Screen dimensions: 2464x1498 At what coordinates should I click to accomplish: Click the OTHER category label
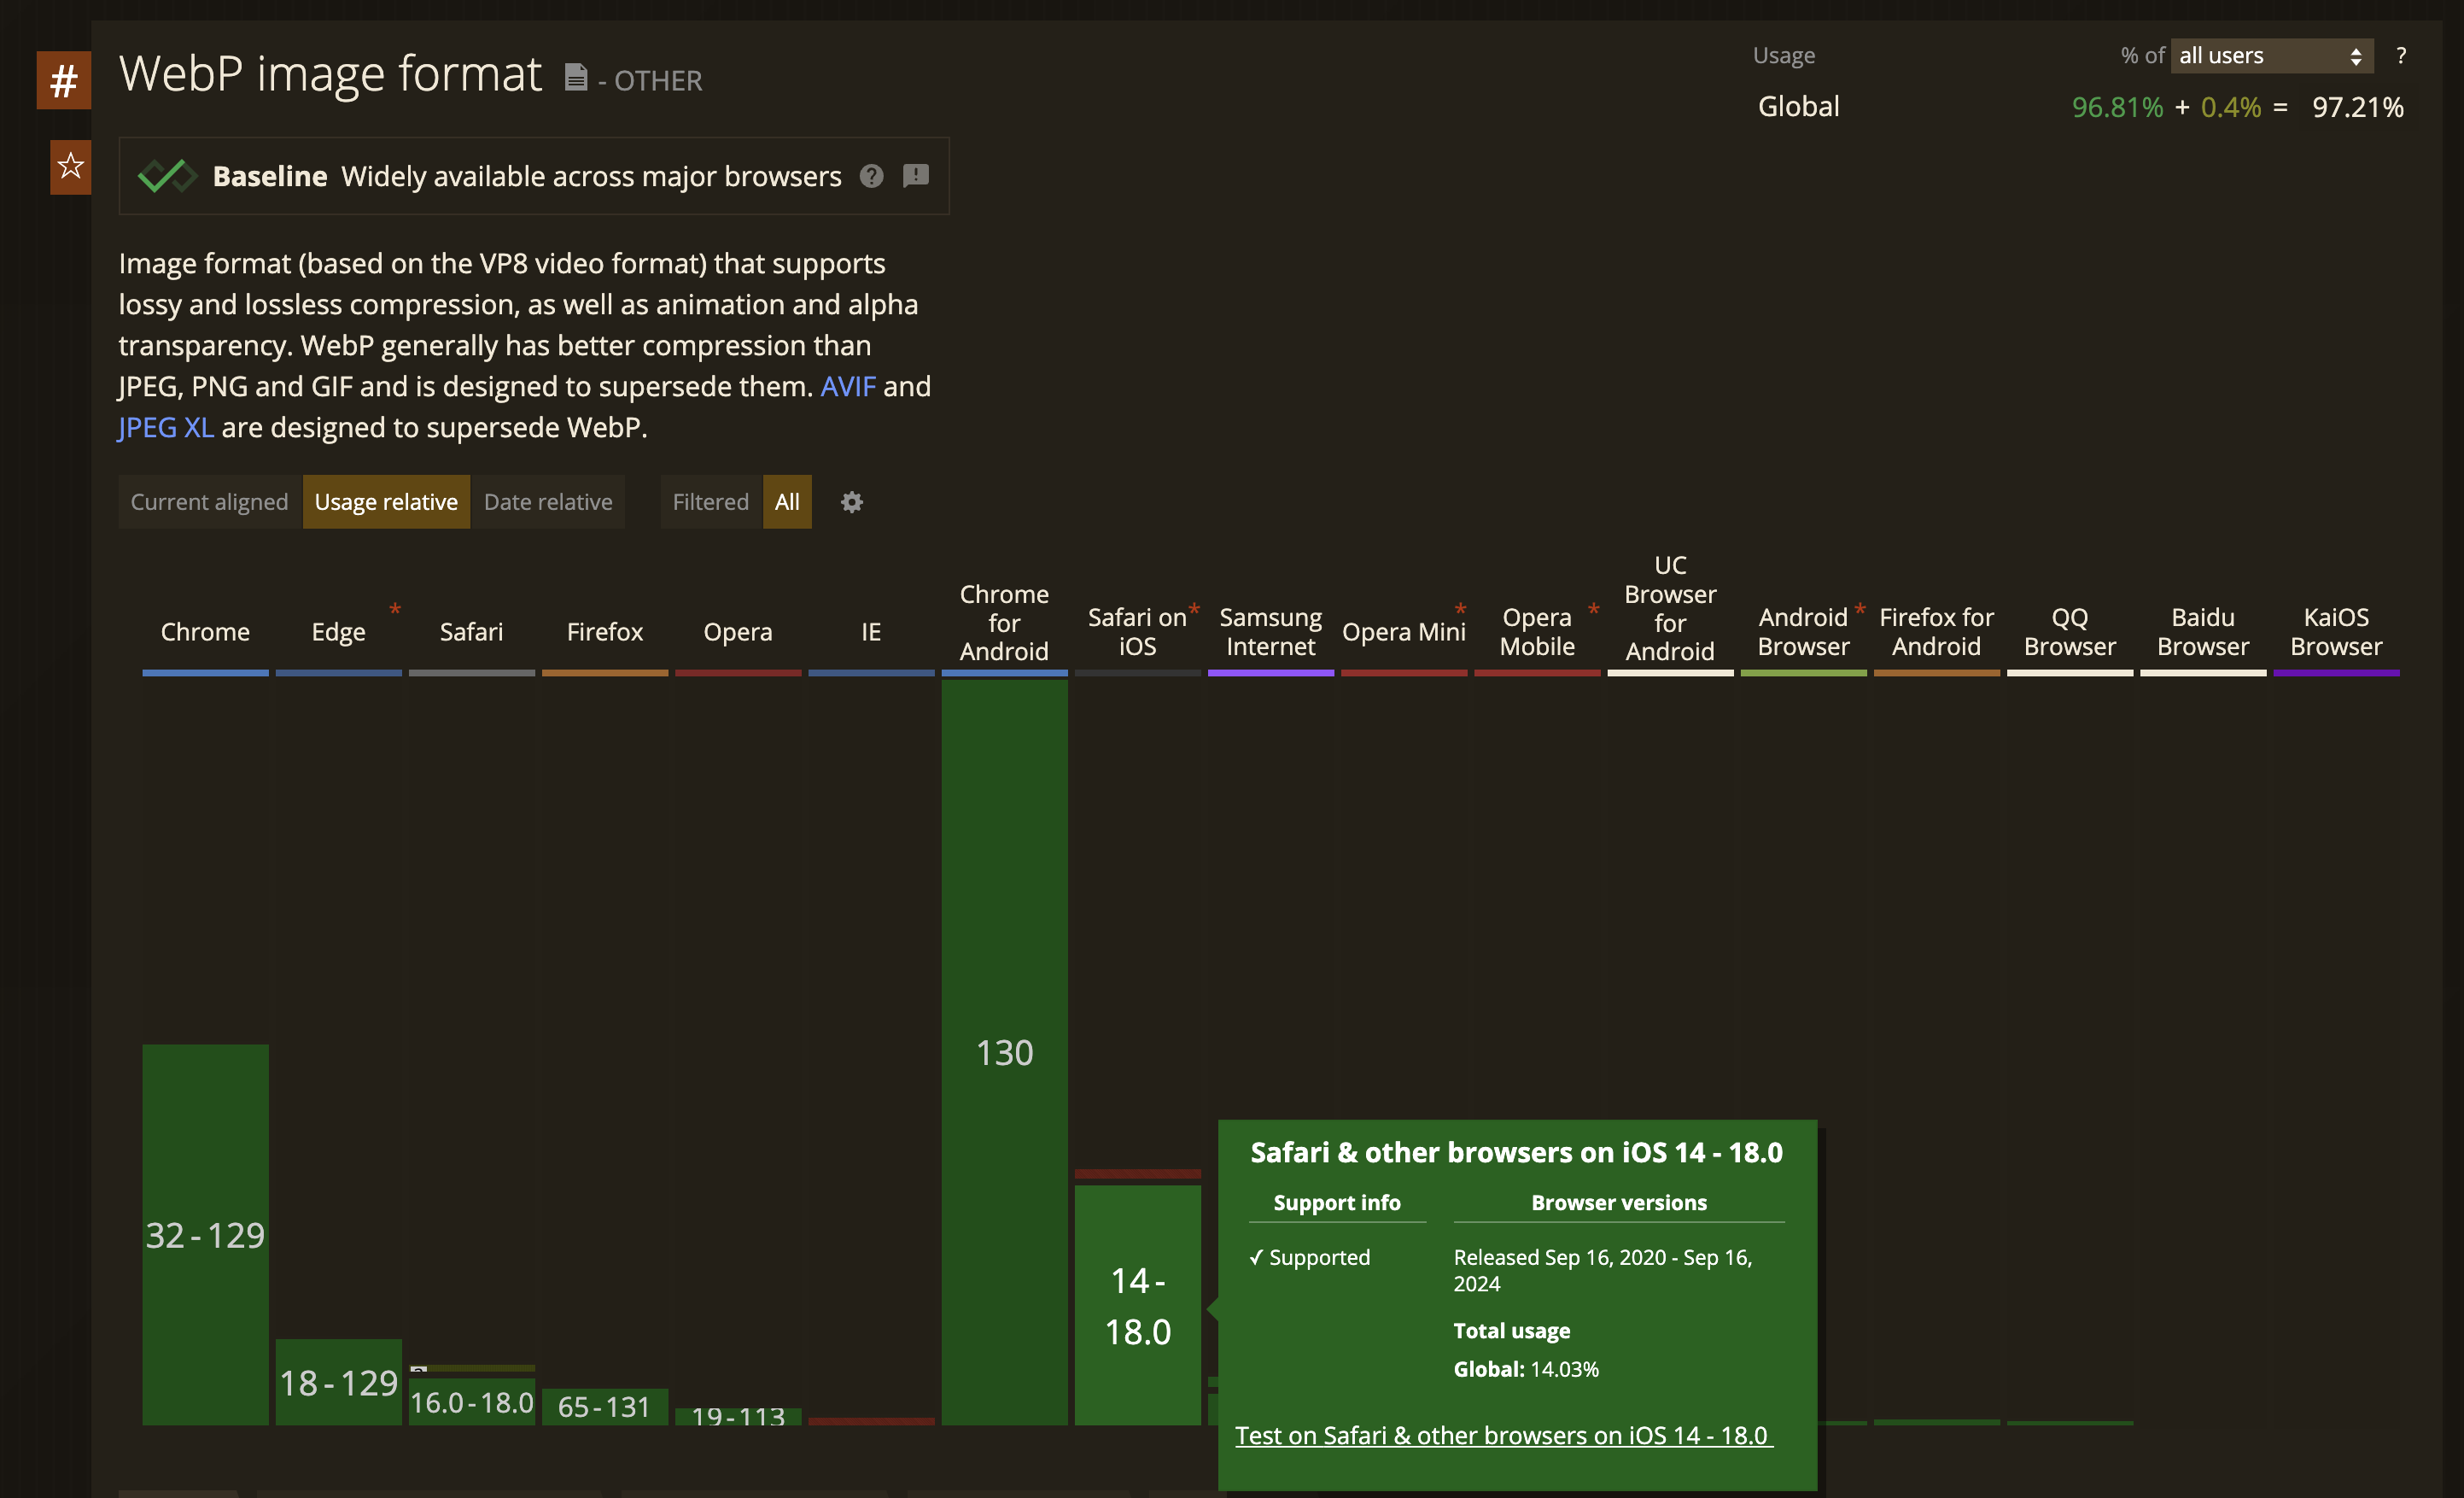click(658, 81)
